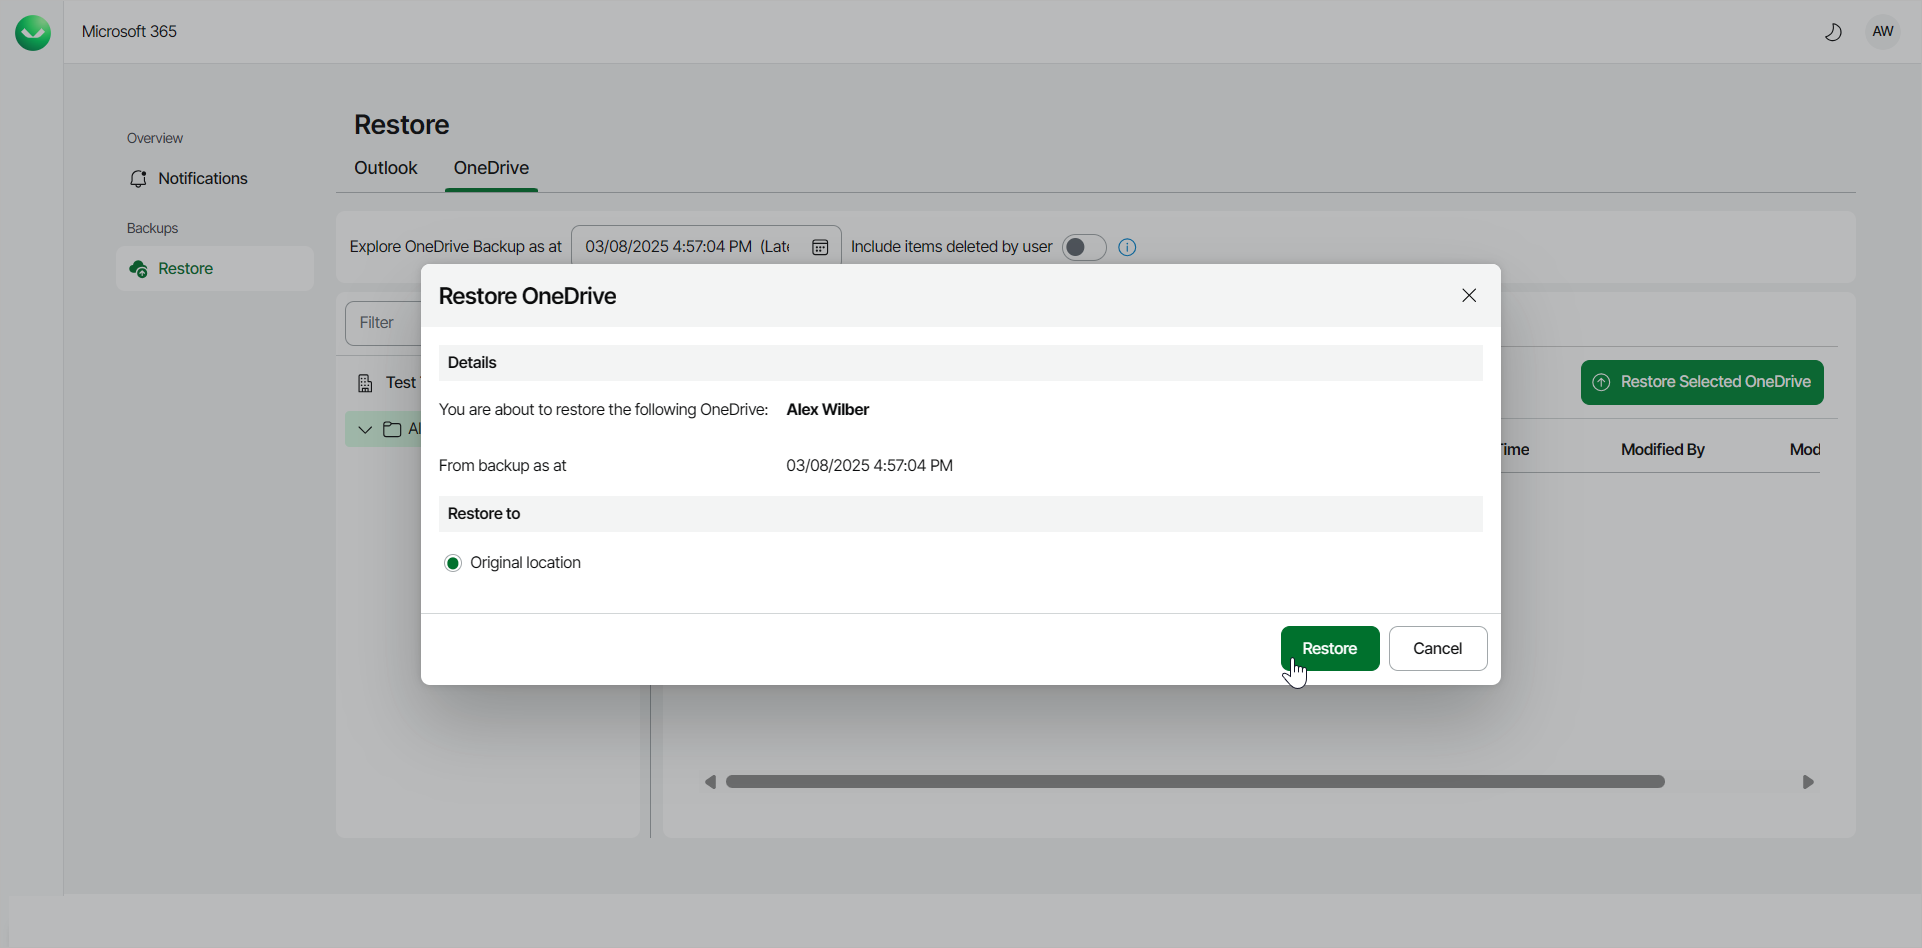Click Restore Selected OneDrive
The width and height of the screenshot is (1922, 948).
1701,382
